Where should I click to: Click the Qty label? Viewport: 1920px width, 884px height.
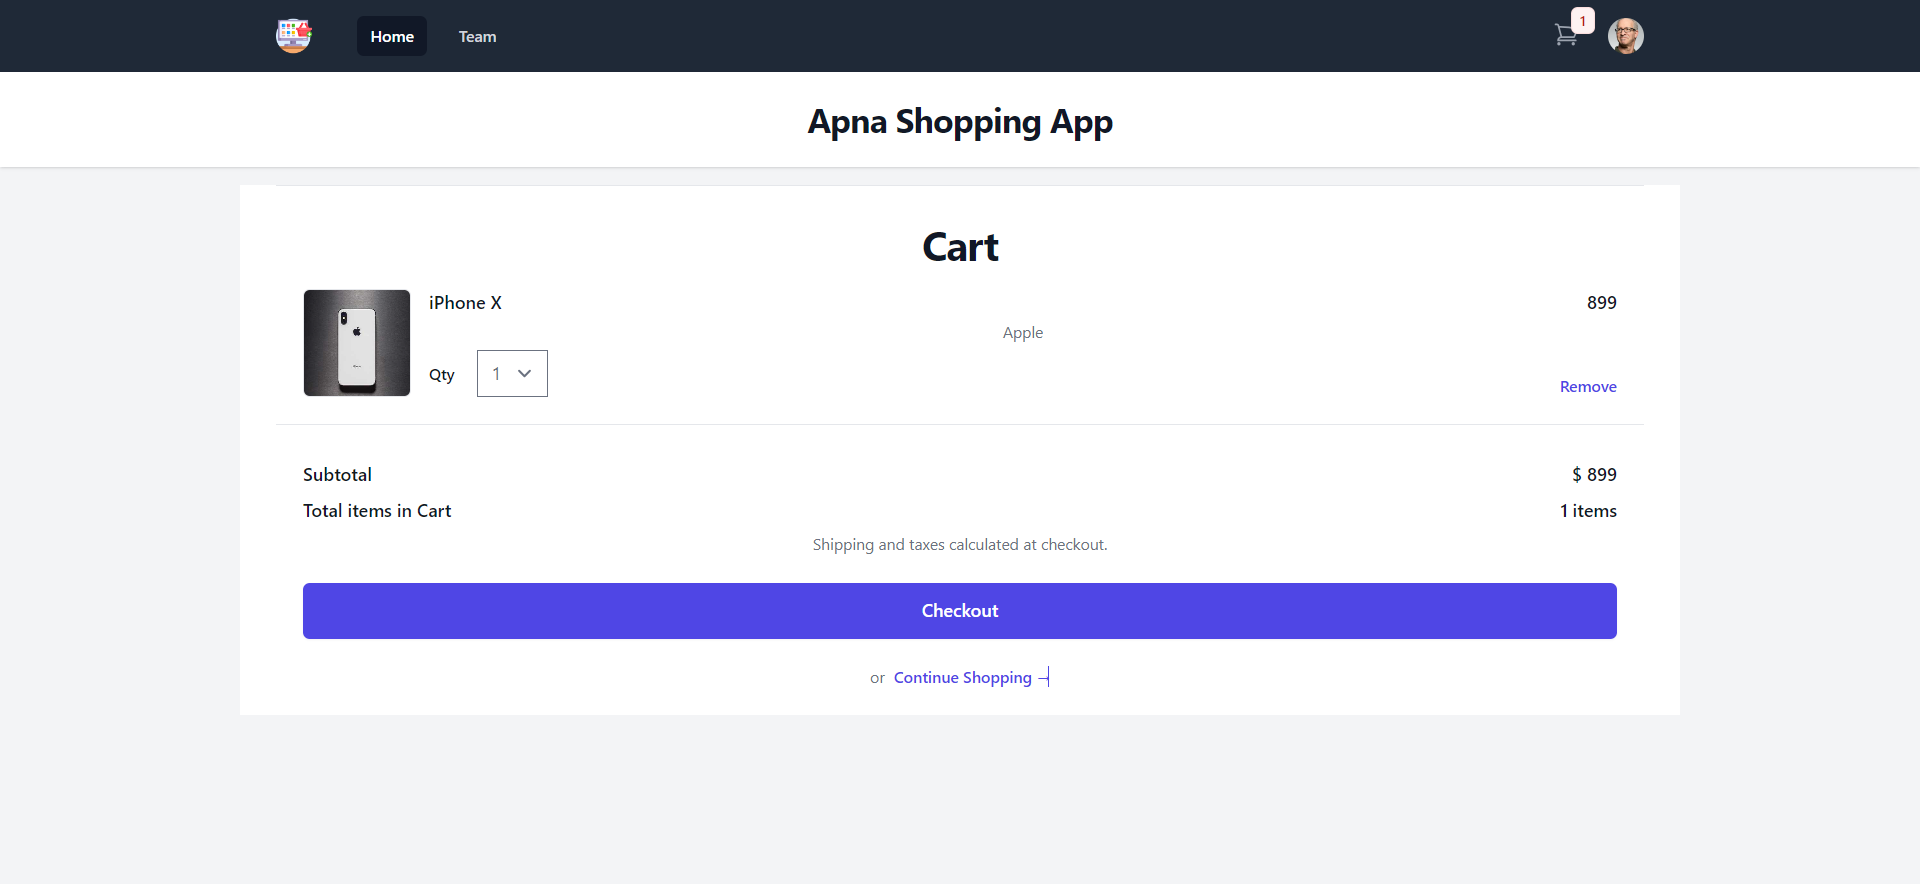click(x=442, y=375)
